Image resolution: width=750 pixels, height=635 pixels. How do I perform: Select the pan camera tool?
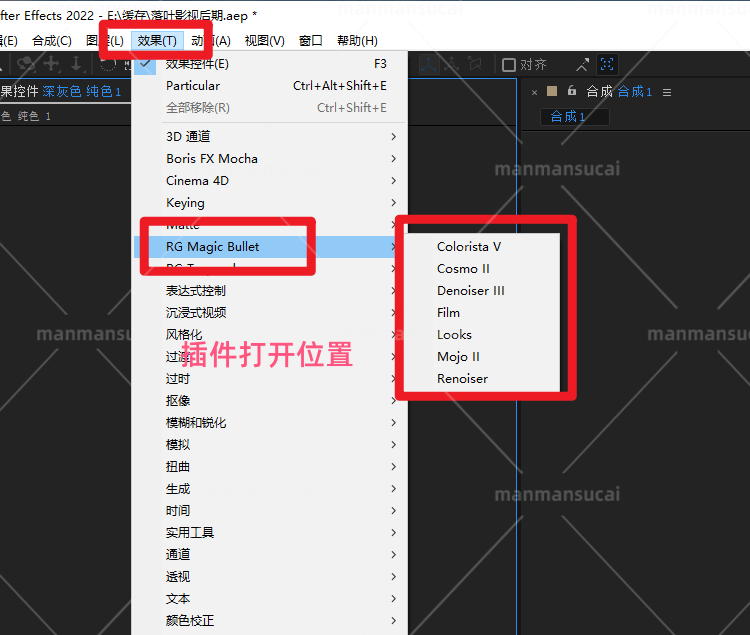click(52, 64)
